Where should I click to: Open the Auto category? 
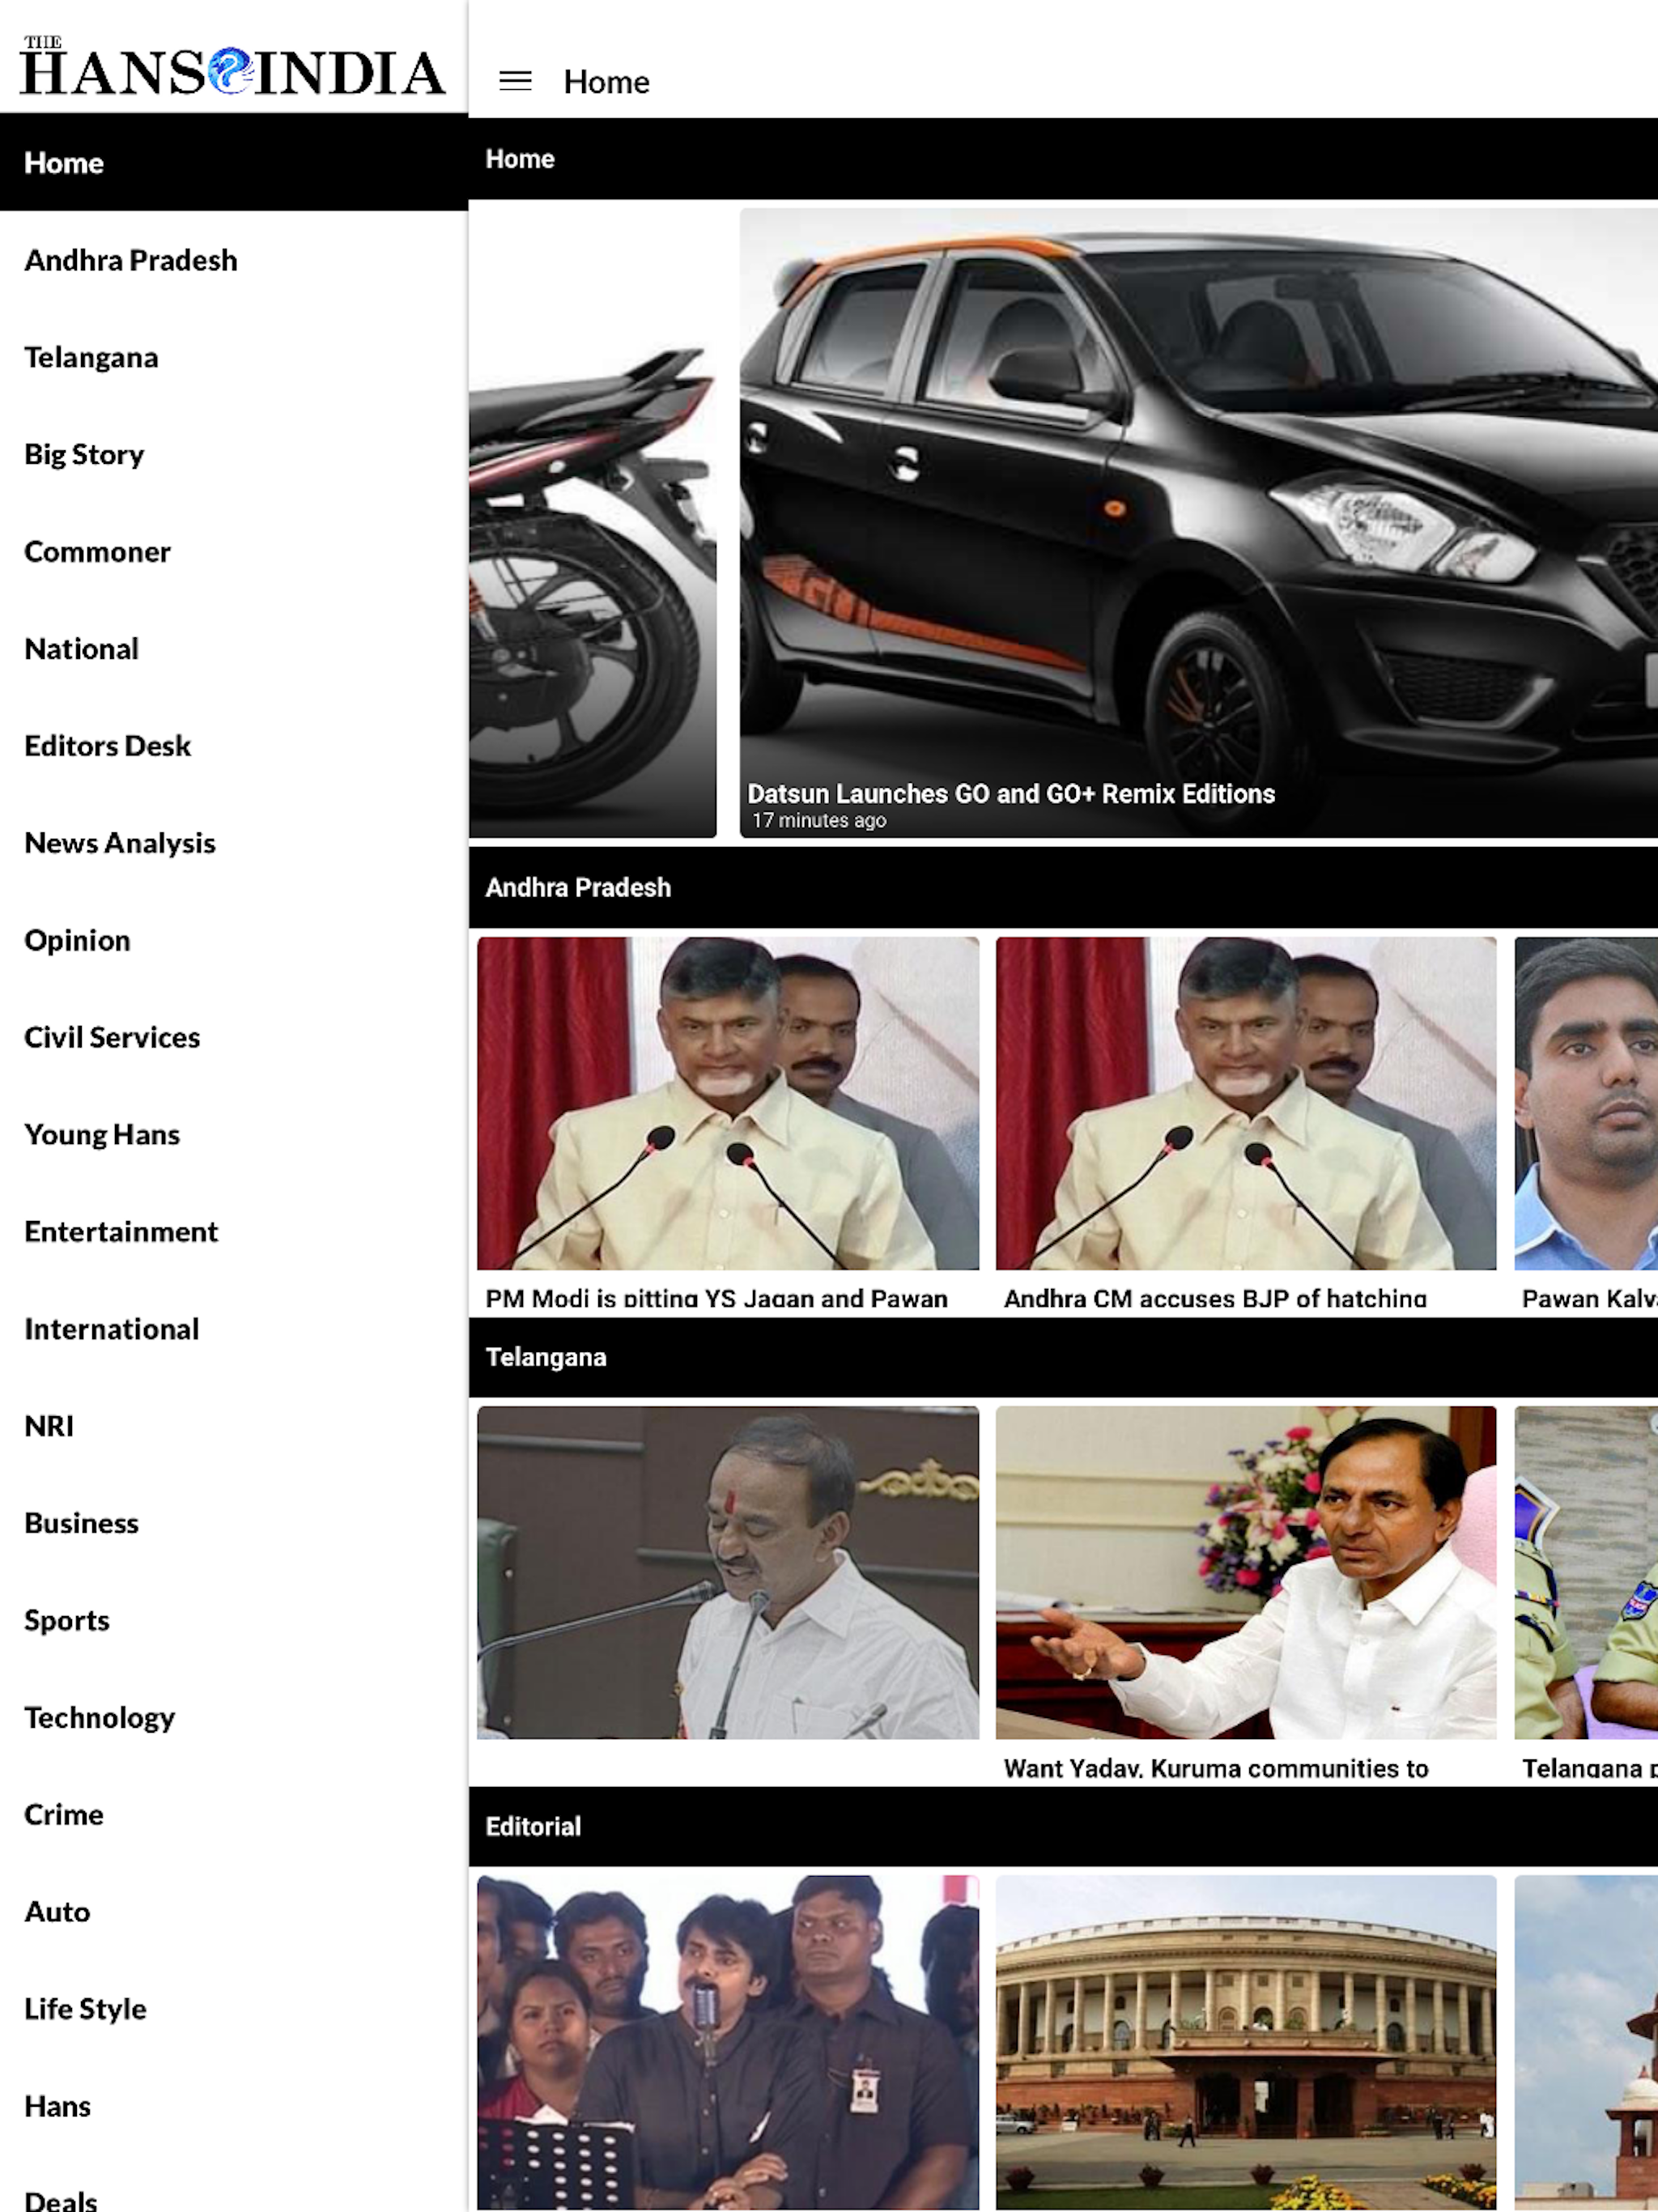(57, 1911)
